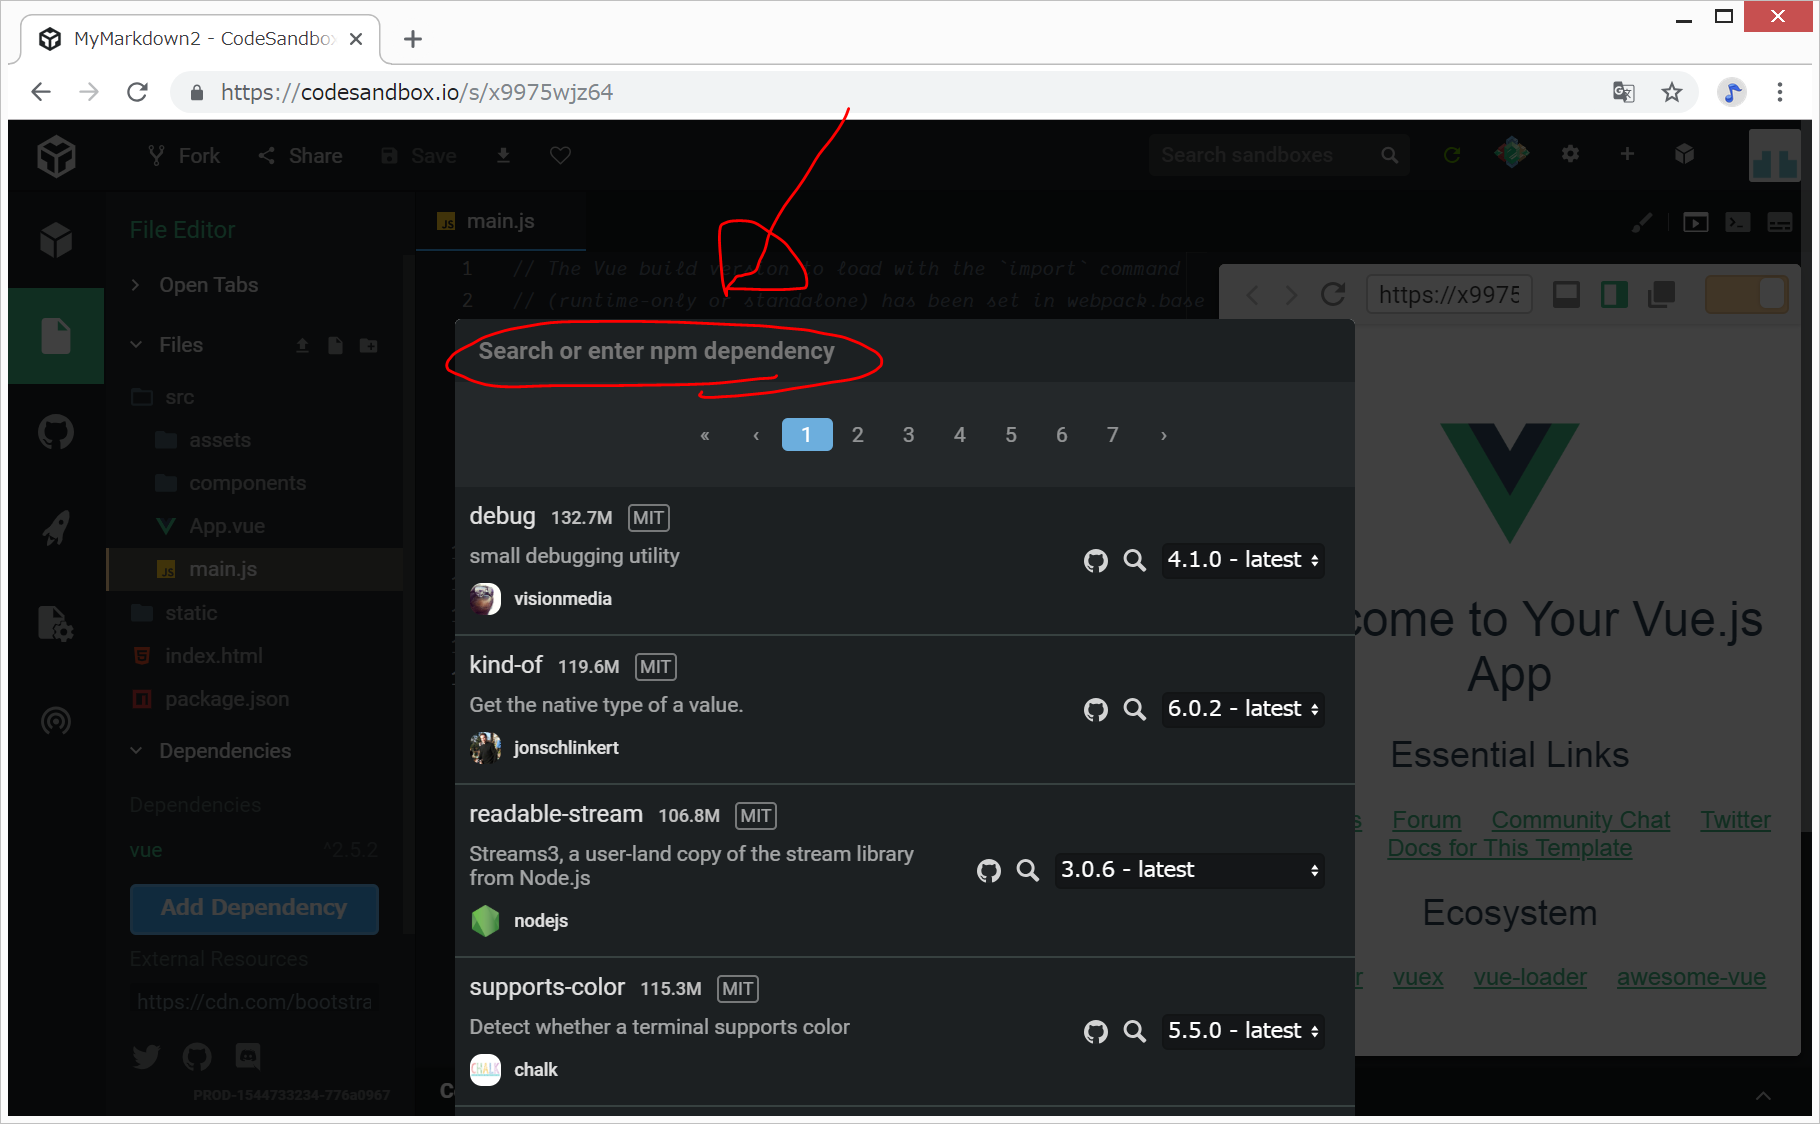Toggle the orange switch in preview bar
This screenshot has width=1820, height=1124.
tap(1746, 295)
